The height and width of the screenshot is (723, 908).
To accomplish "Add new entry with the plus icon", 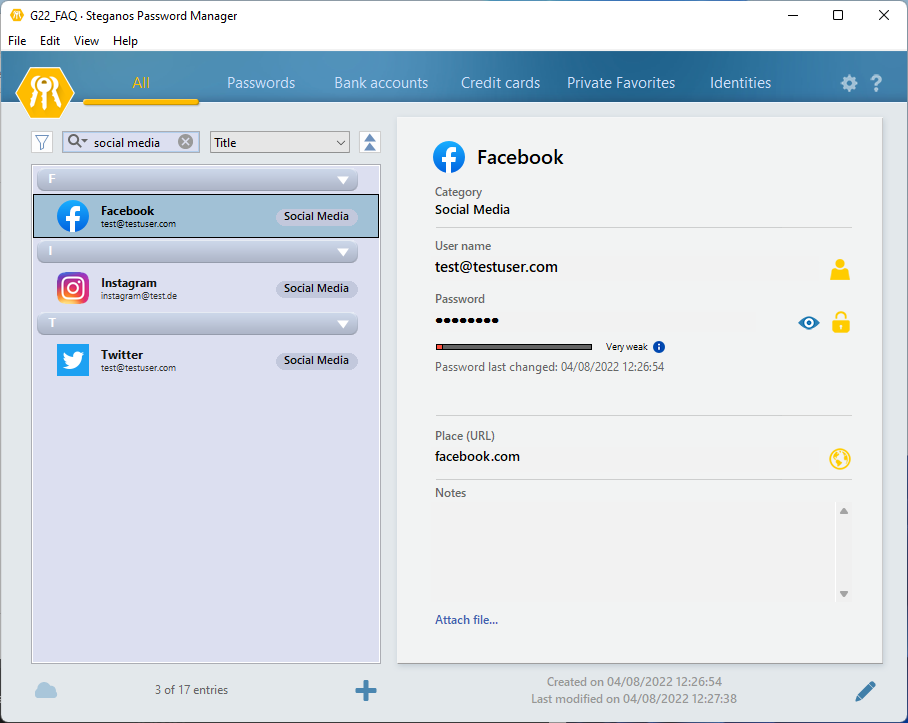I will pos(366,690).
